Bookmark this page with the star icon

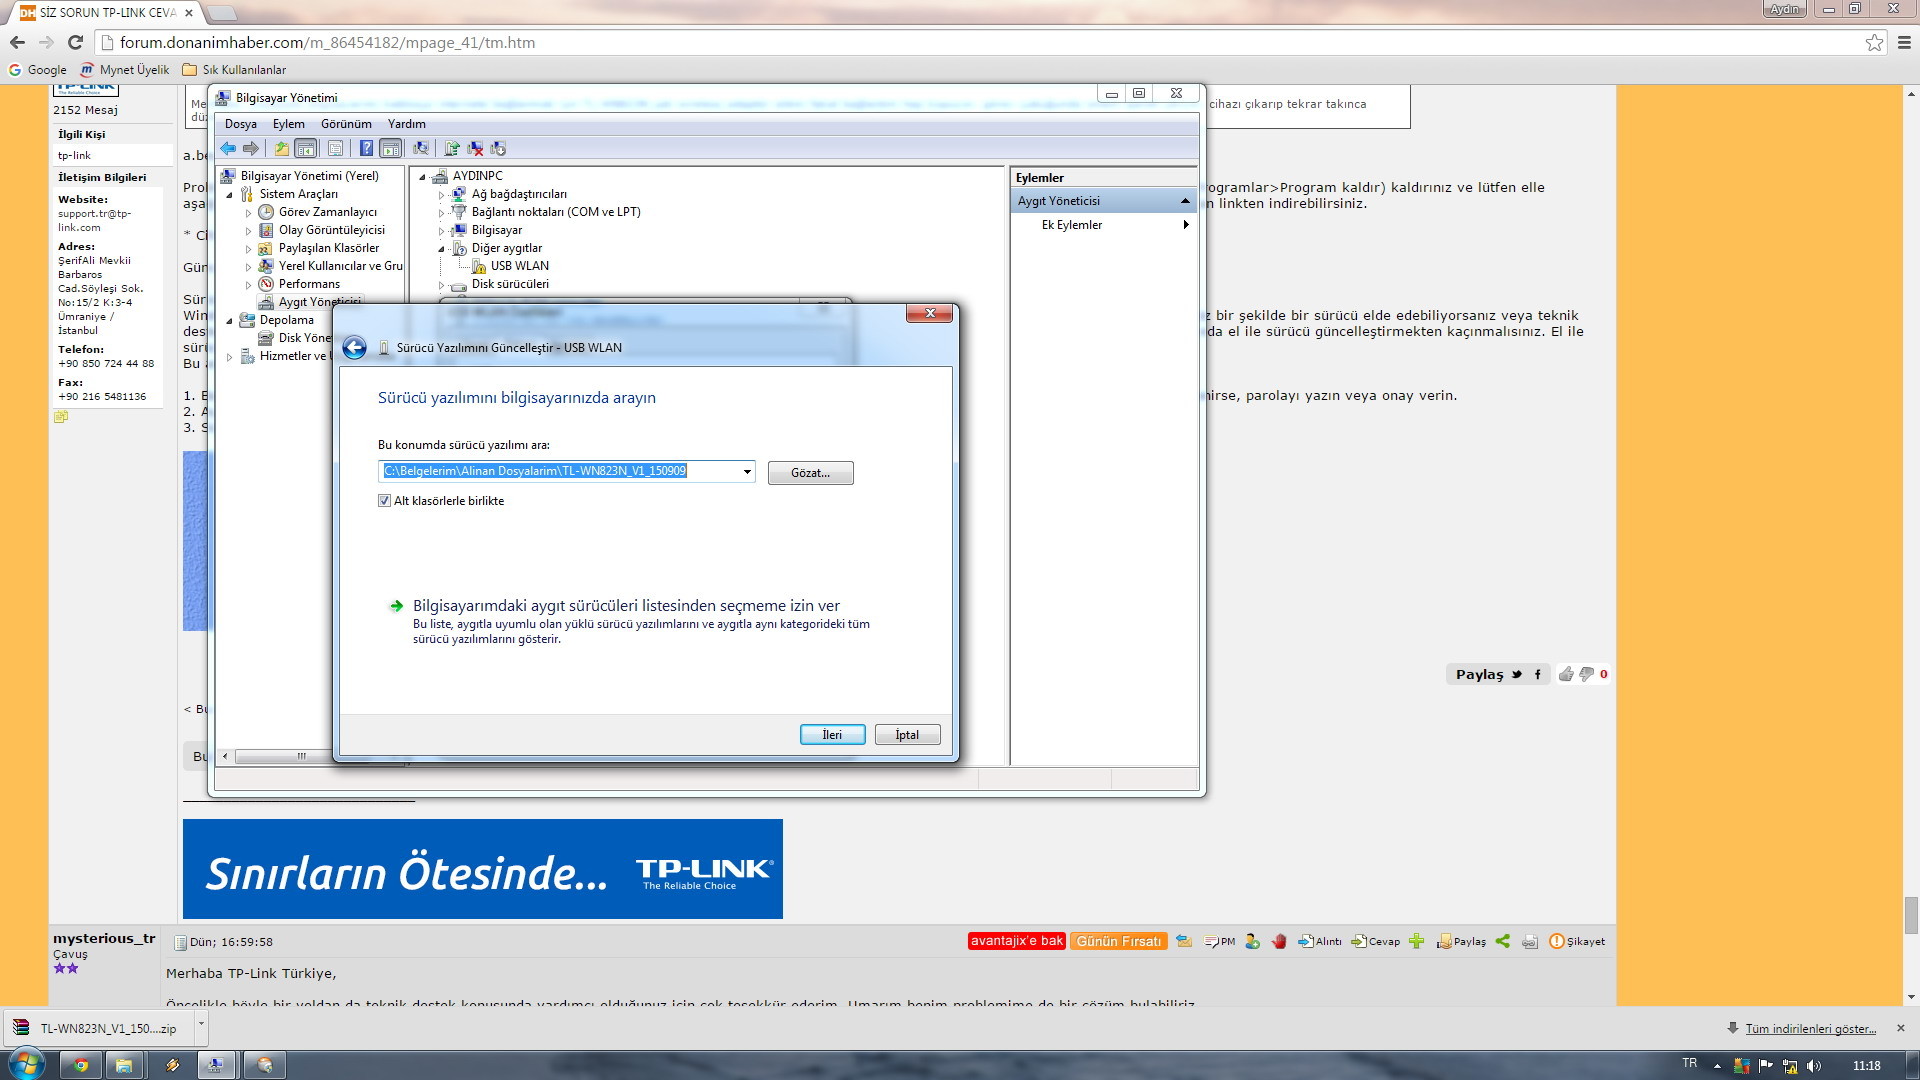[1874, 42]
